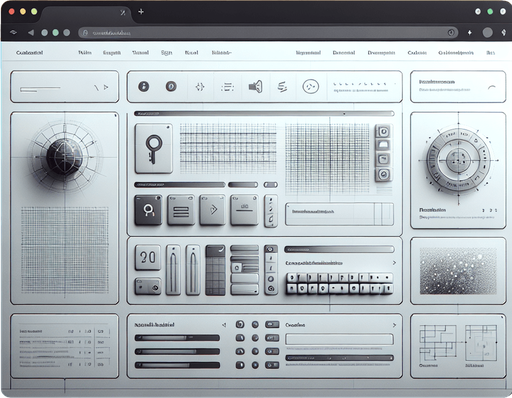Select the megaphone icon in top toolbar
This screenshot has height=398, width=512.
pos(255,87)
